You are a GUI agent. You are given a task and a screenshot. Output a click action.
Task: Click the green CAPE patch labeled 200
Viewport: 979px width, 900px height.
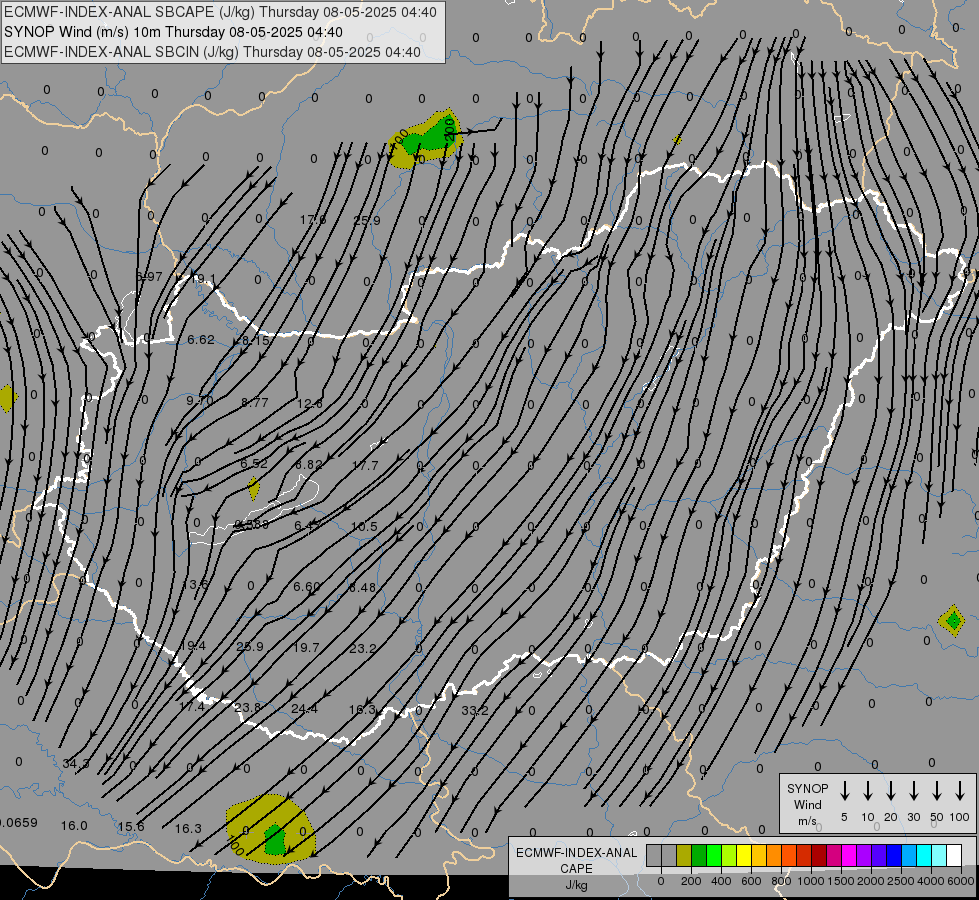[430, 136]
